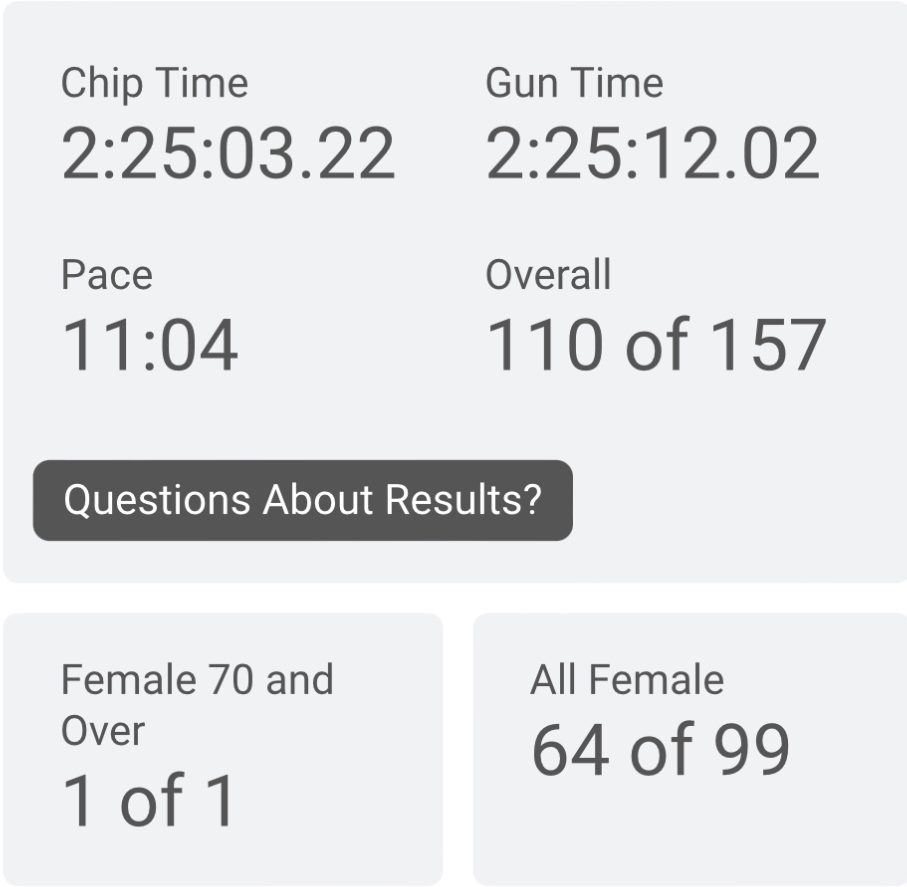The image size is (907, 887).
Task: Click the Pace label
Action: [x=107, y=275]
